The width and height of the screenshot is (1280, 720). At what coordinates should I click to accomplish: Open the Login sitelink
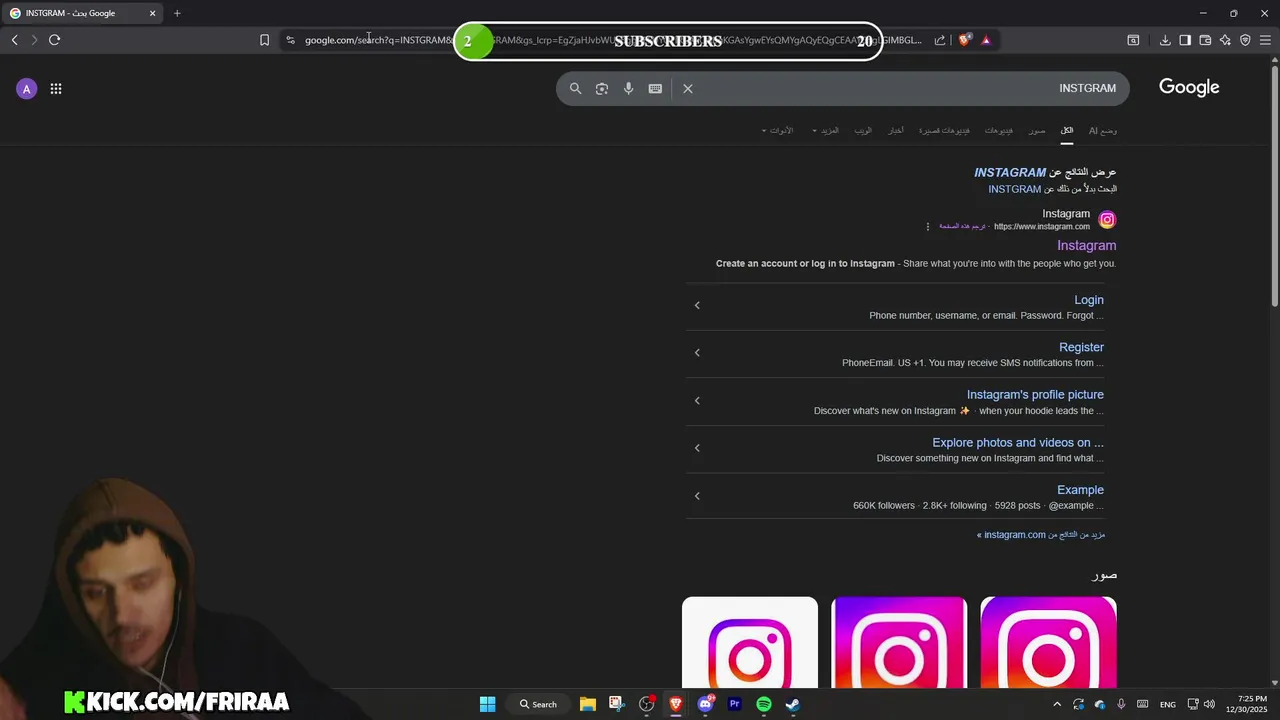point(1089,300)
